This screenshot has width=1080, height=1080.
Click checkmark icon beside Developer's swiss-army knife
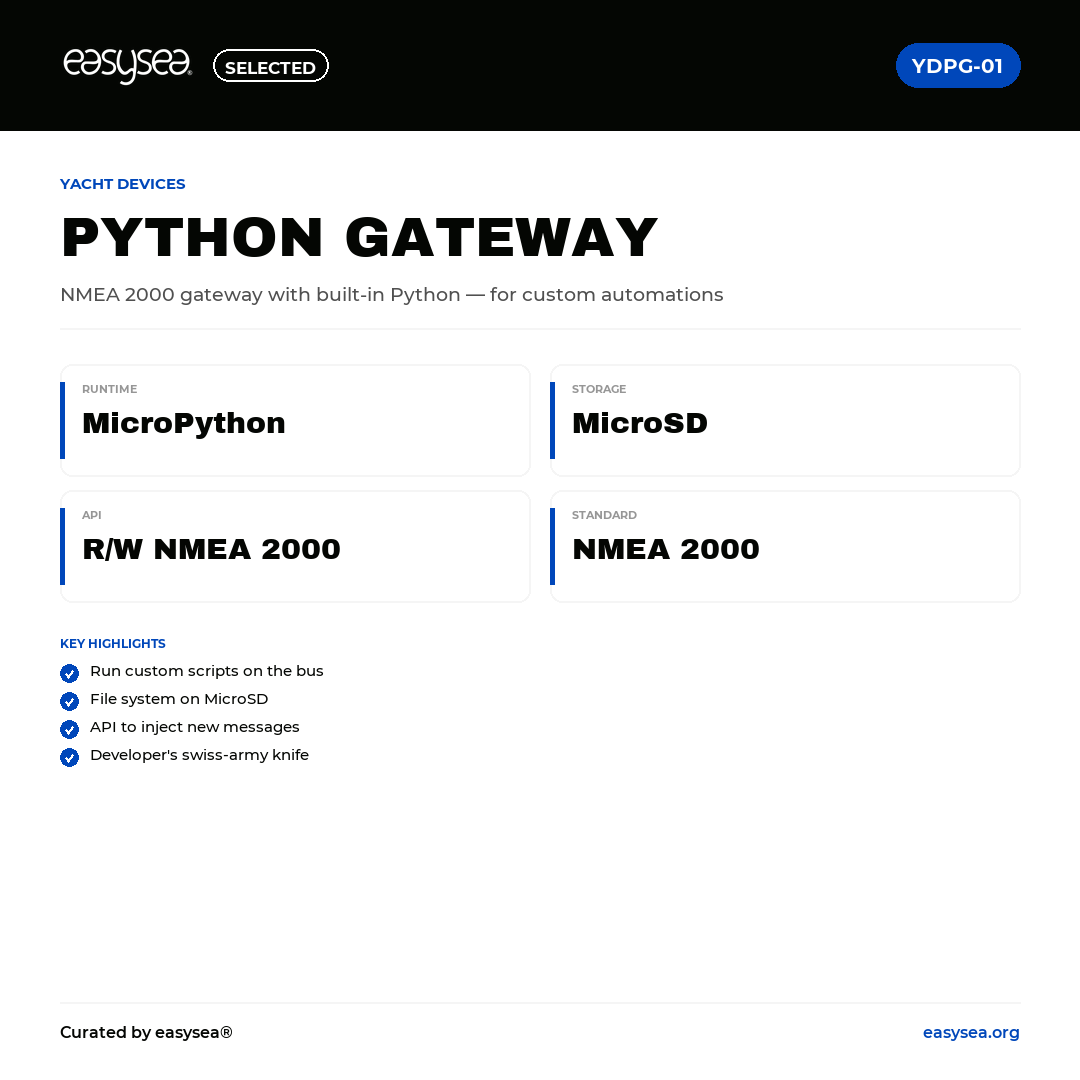click(70, 757)
